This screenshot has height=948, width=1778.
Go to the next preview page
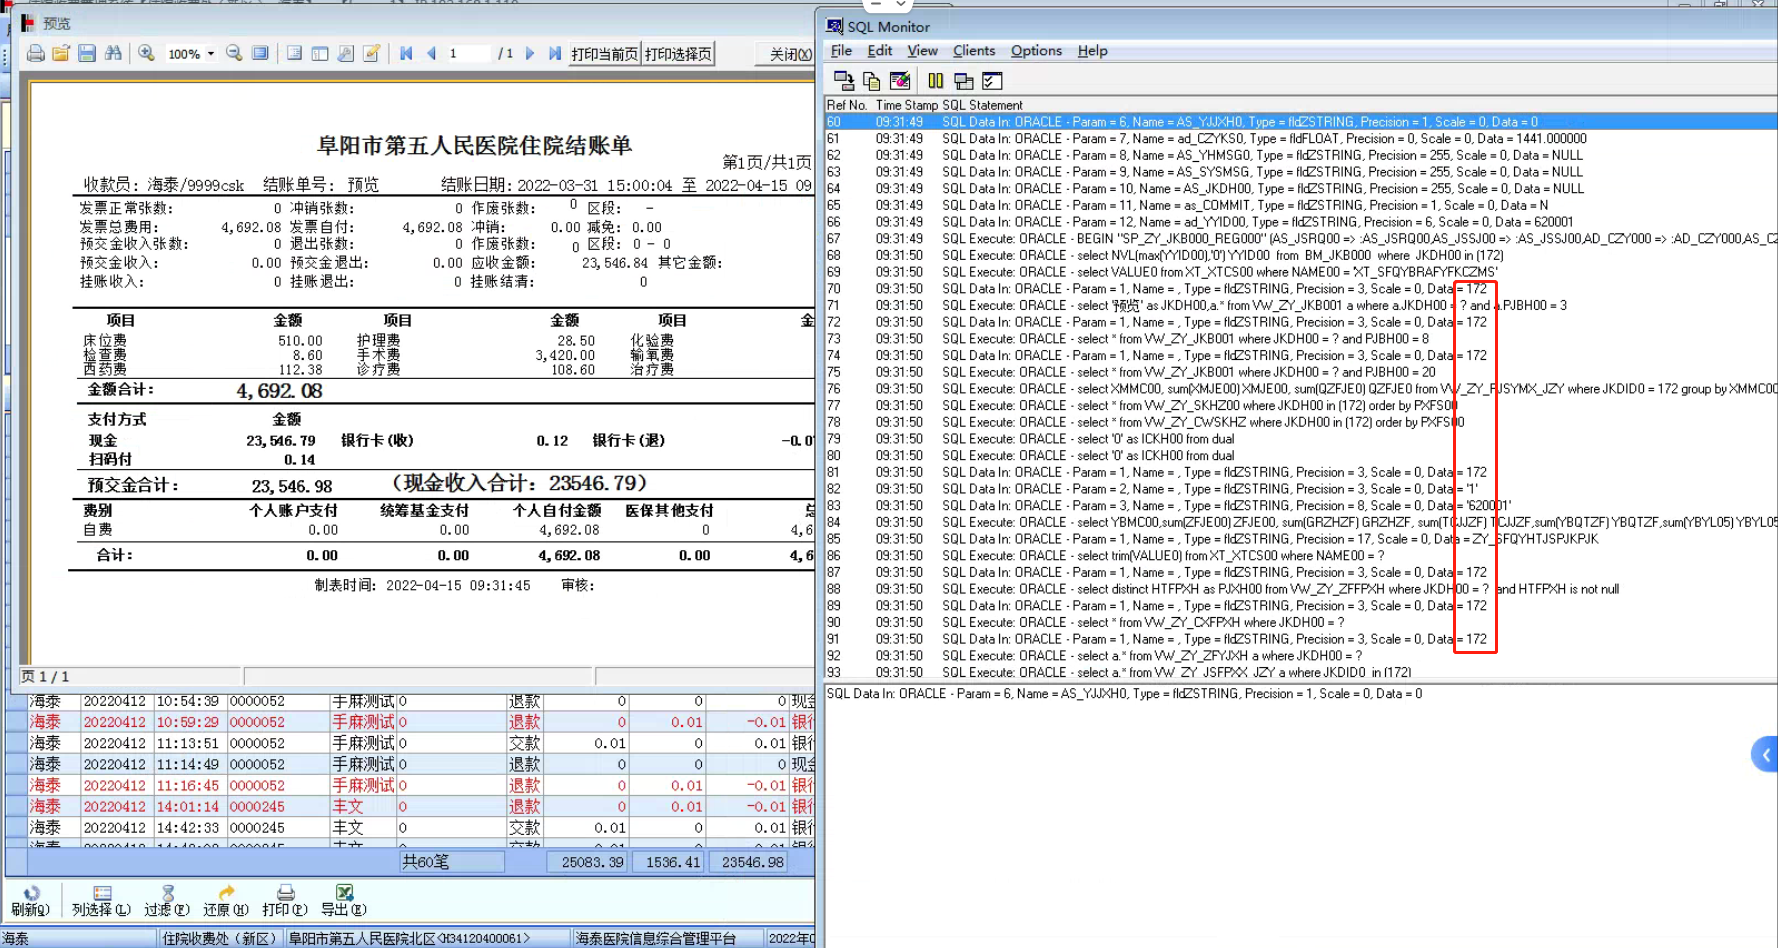(530, 54)
